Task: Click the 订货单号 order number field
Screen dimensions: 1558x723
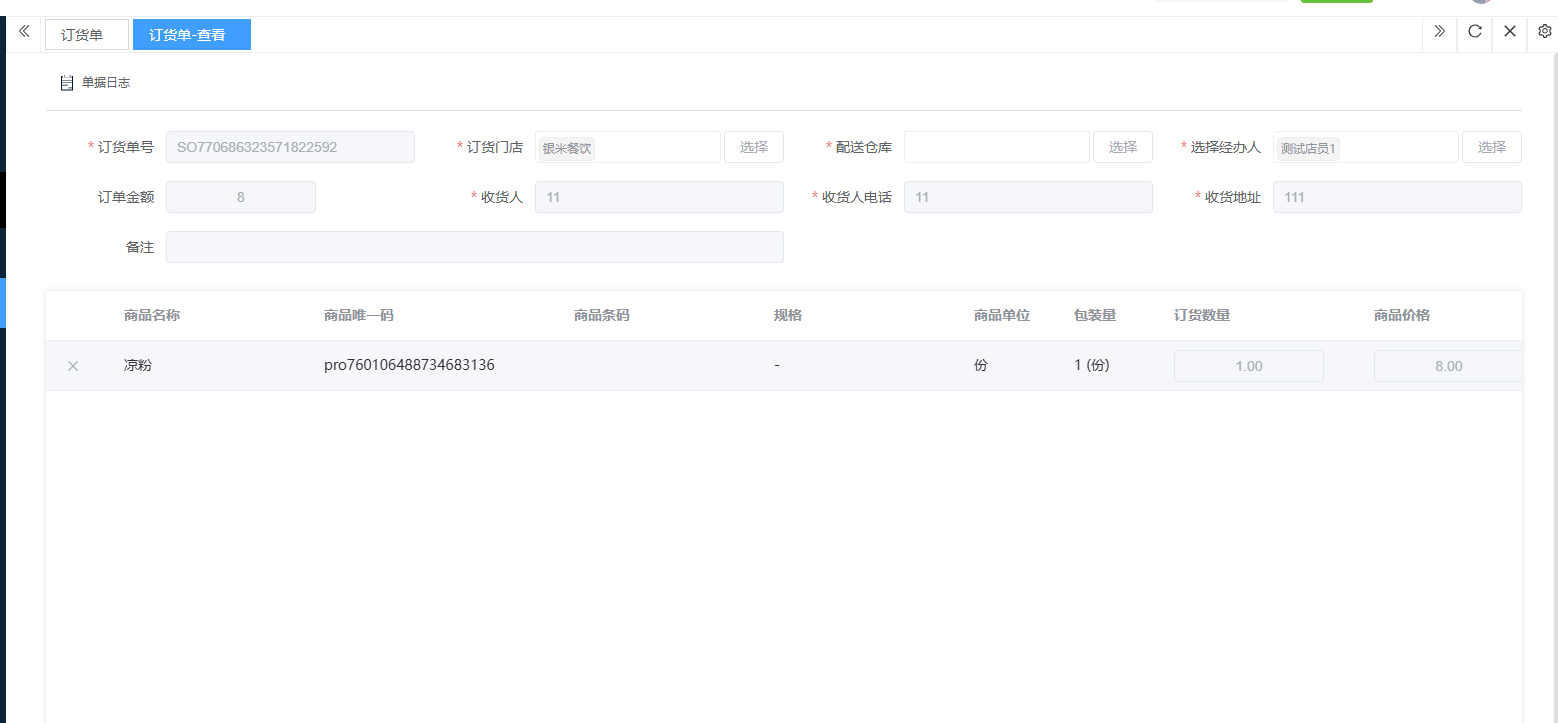Action: [x=289, y=147]
